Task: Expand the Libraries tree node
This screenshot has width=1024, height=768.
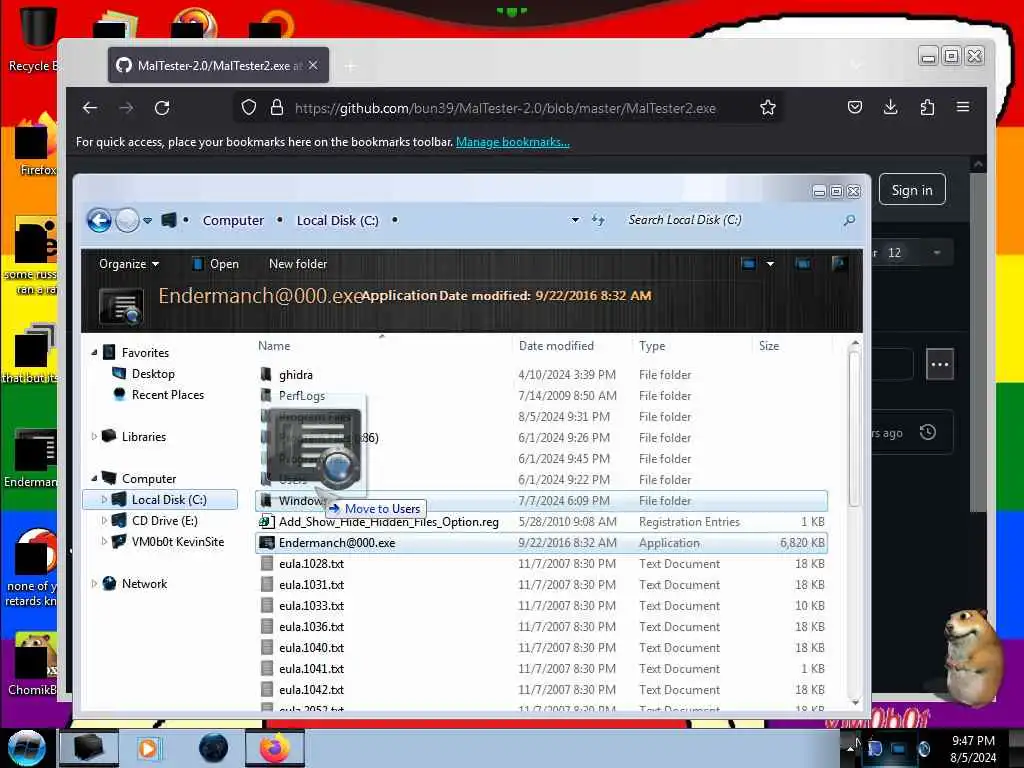Action: click(x=94, y=436)
